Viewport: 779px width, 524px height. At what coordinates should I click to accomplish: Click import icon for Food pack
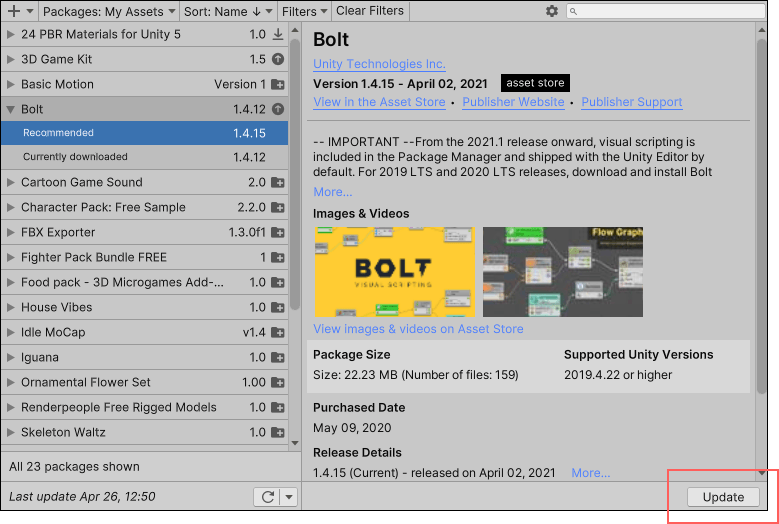pyautogui.click(x=278, y=283)
